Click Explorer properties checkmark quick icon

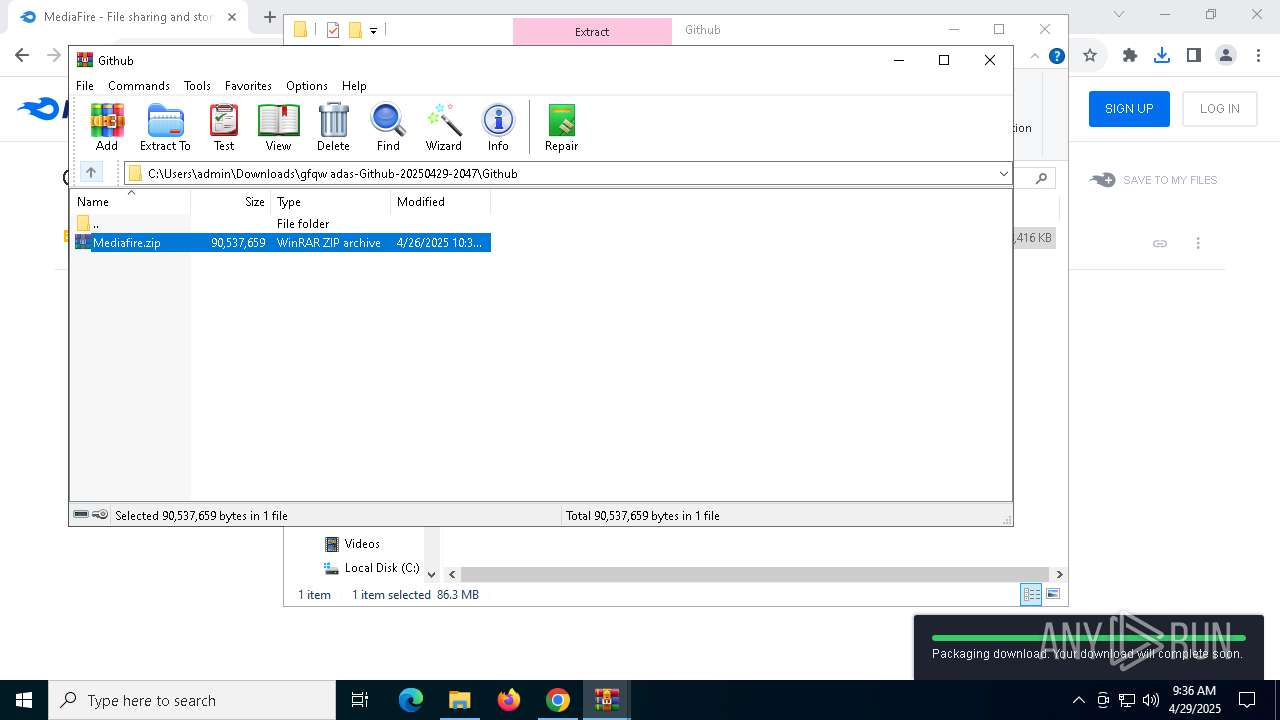click(333, 30)
